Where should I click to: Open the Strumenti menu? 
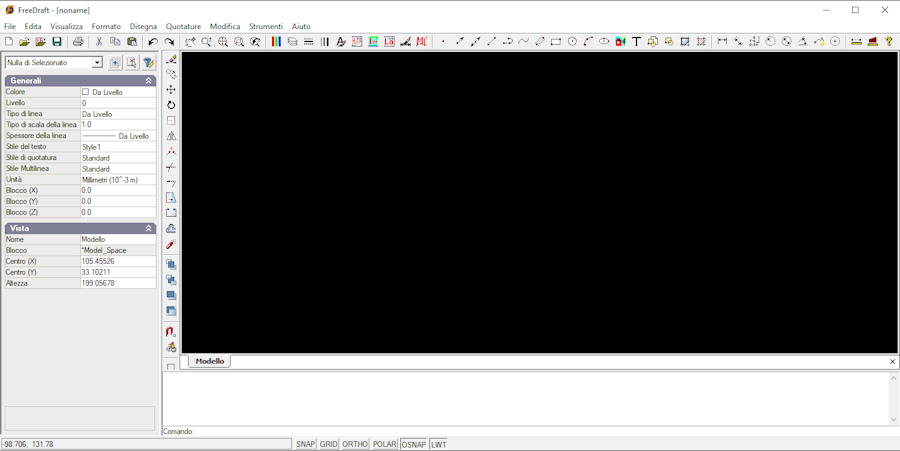[266, 26]
